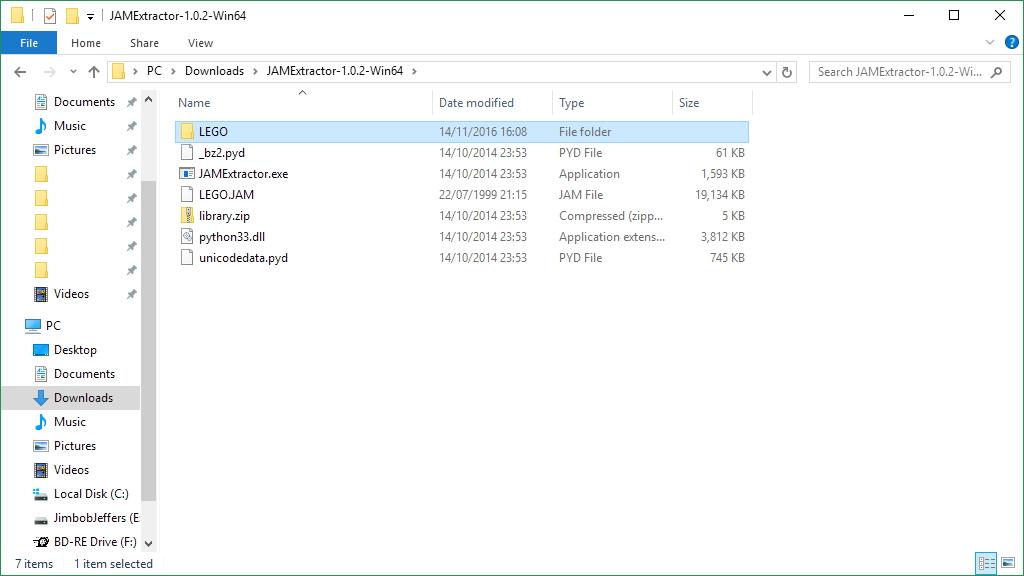The width and height of the screenshot is (1024, 576).
Task: Click JAMExtractor-1.0.2-Win64 breadcrumb
Action: tap(334, 71)
